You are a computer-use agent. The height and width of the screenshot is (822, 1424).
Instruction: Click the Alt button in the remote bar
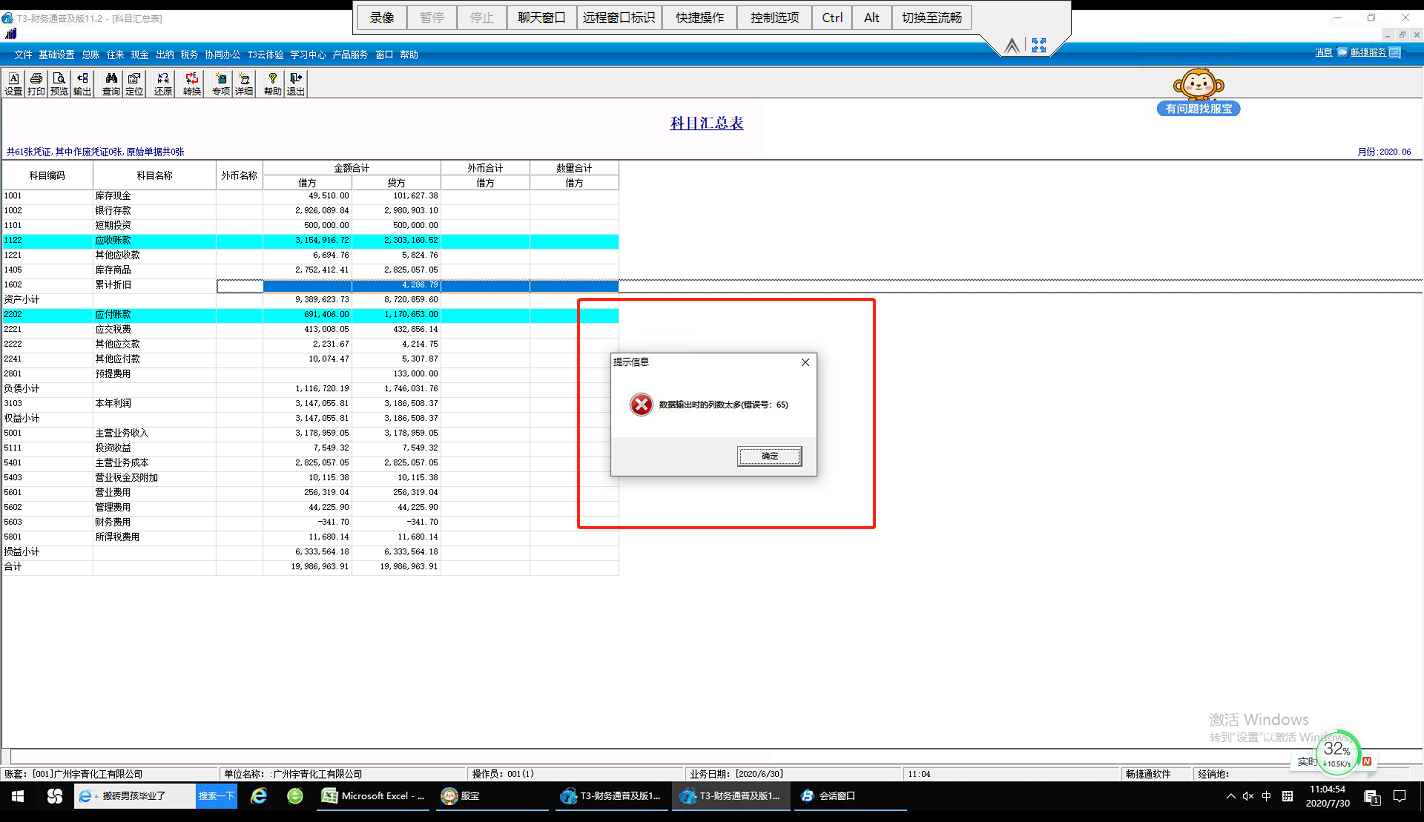(872, 17)
